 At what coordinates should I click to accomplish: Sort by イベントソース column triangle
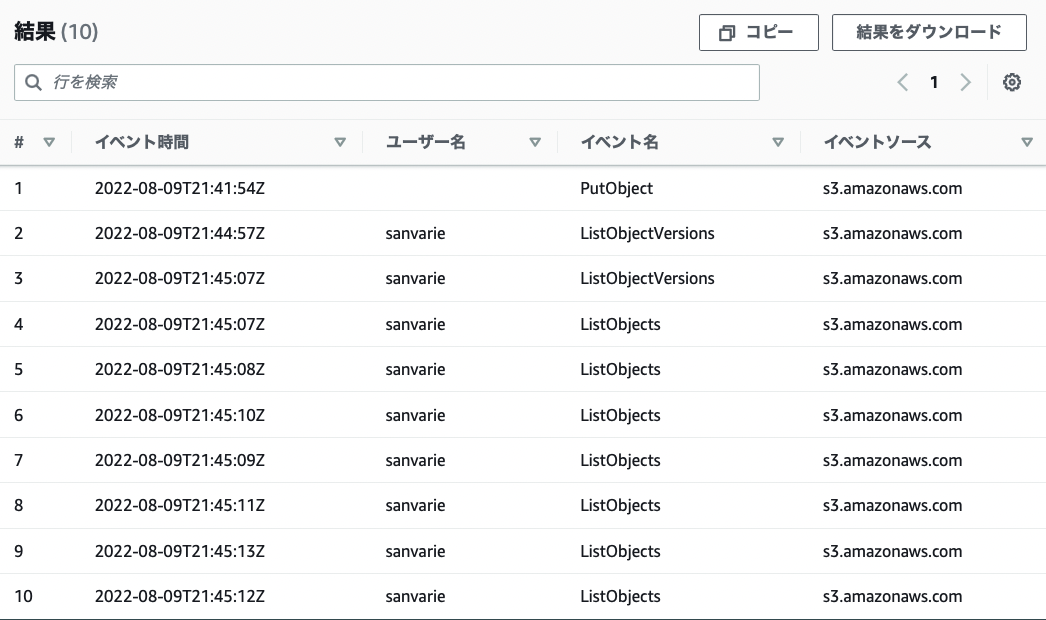[1027, 142]
